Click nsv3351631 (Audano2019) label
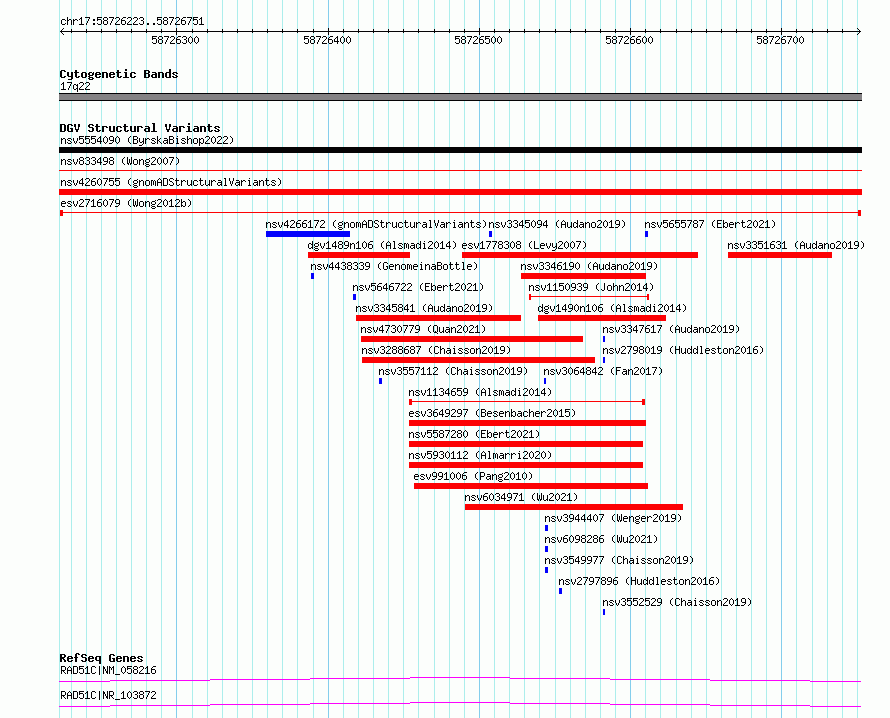Viewport: 890px width, 718px height. coord(796,245)
